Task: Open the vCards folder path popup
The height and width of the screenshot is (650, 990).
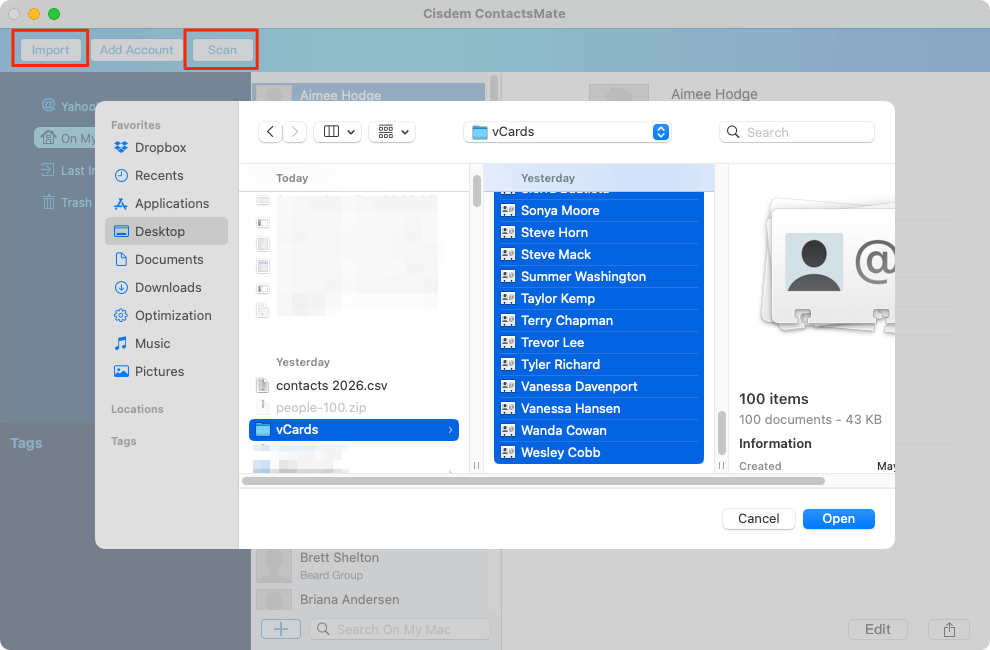Action: click(567, 132)
